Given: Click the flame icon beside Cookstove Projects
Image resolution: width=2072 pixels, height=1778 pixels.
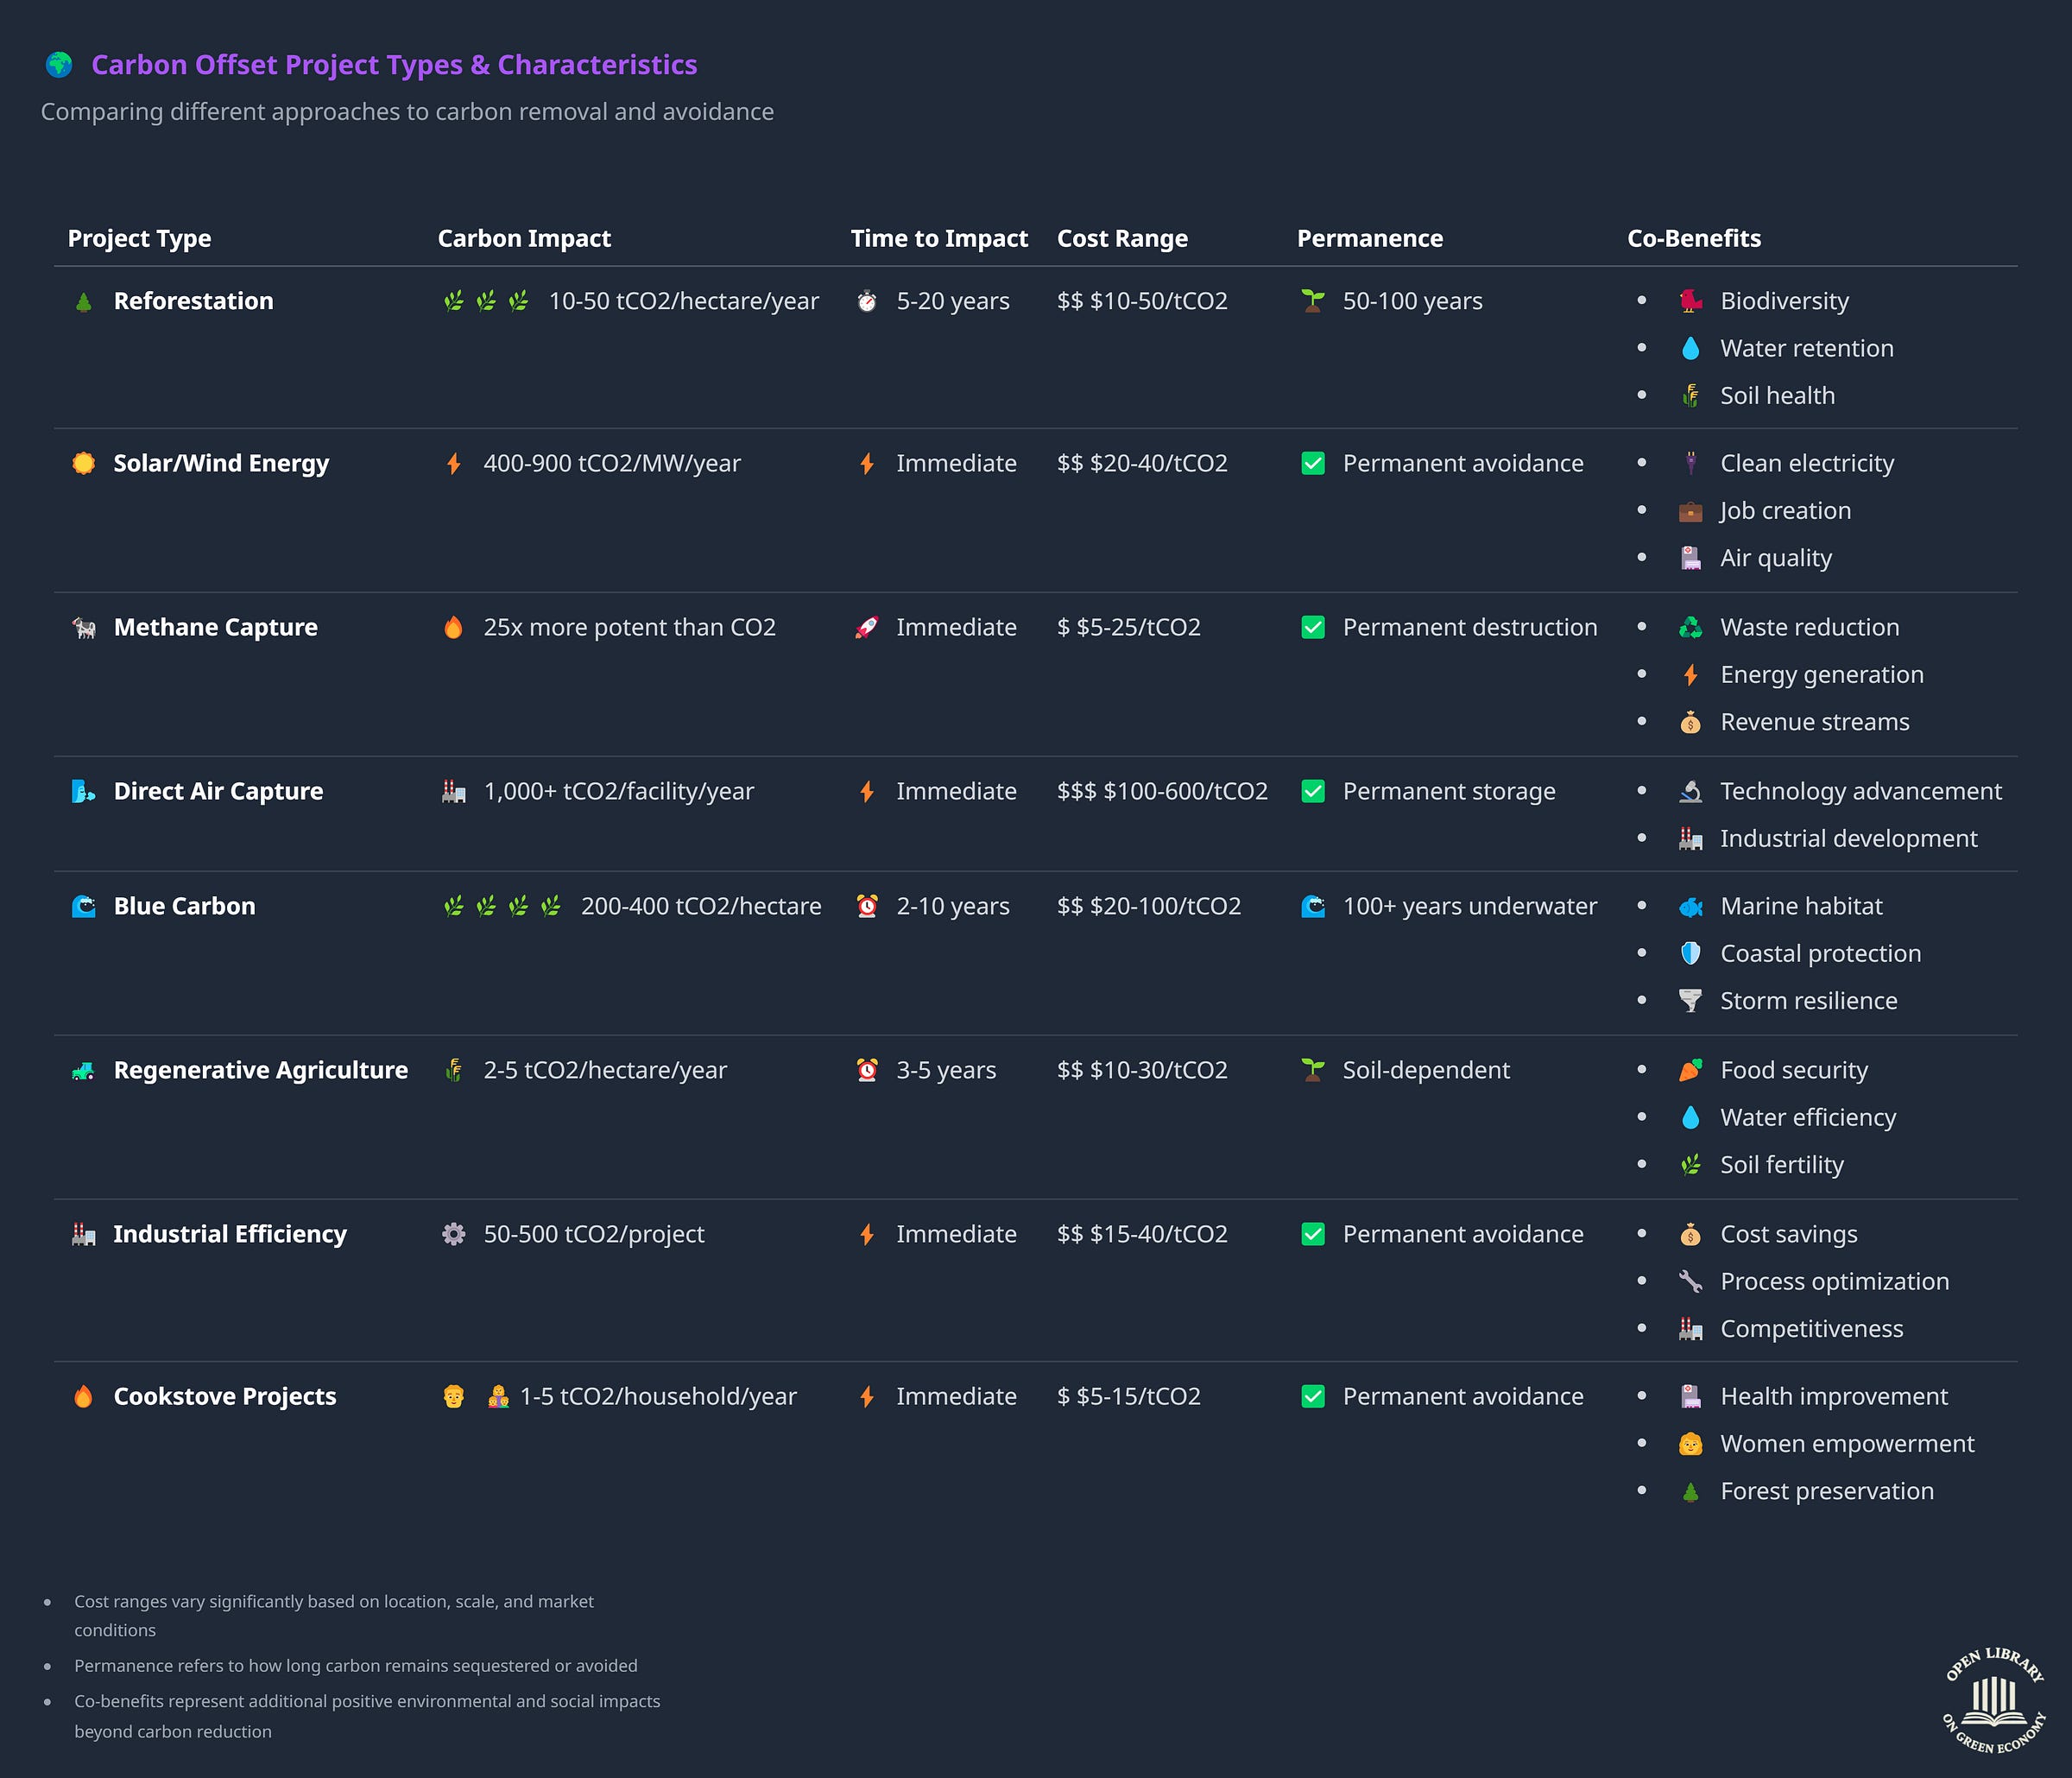Looking at the screenshot, I should [84, 1397].
